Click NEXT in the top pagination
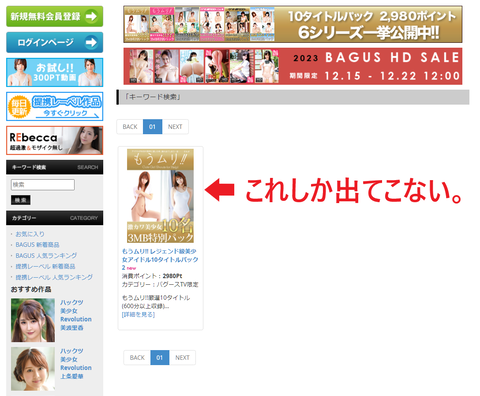 point(175,127)
